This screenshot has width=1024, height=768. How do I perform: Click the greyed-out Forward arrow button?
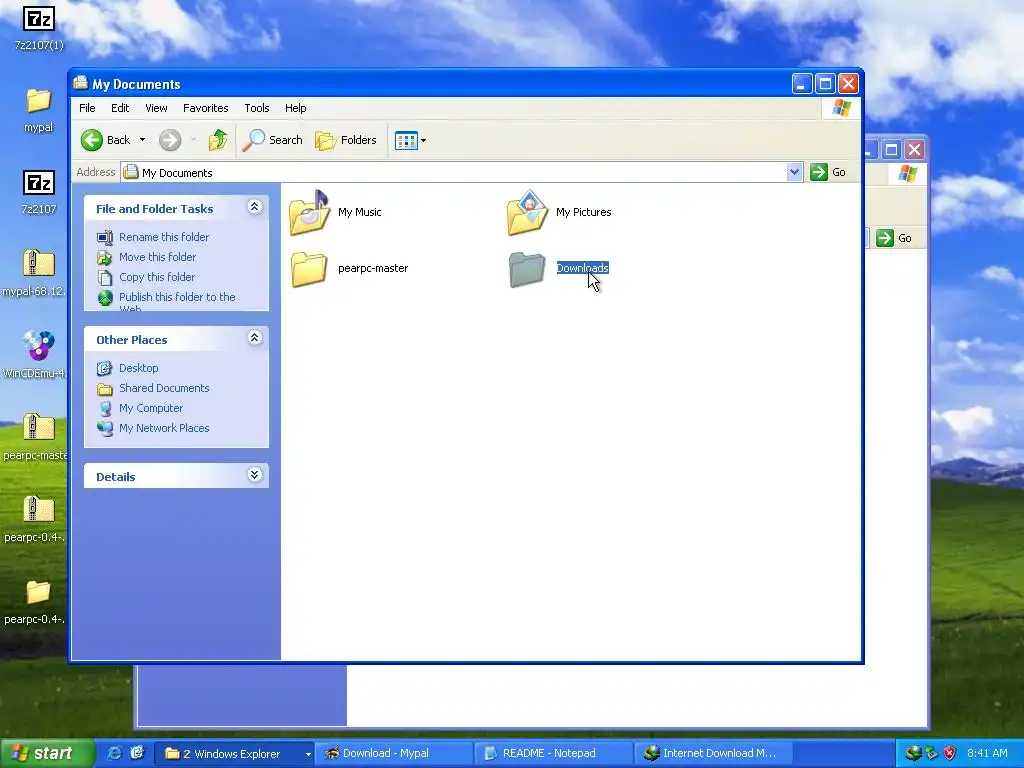170,140
